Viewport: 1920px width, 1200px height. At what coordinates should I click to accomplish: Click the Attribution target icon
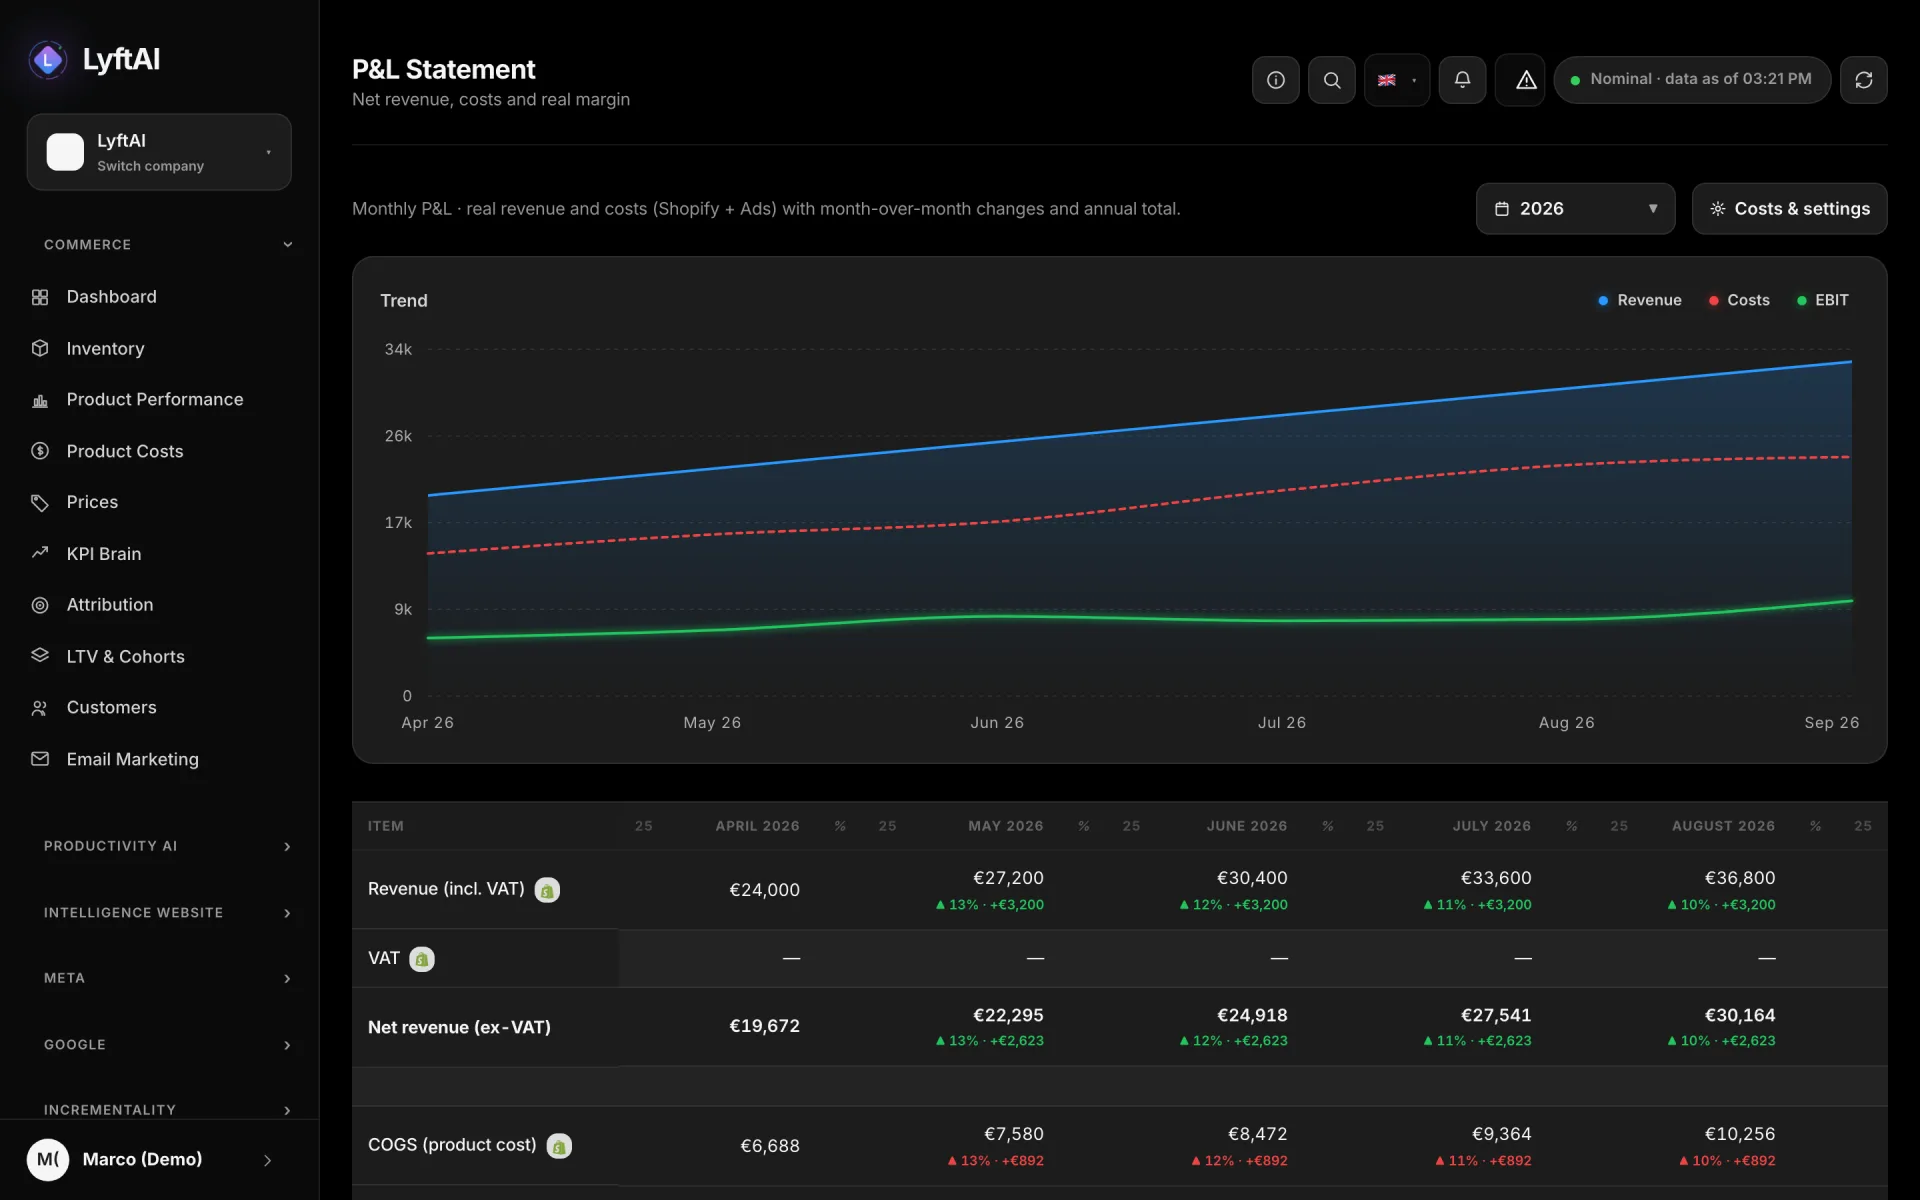tap(40, 605)
